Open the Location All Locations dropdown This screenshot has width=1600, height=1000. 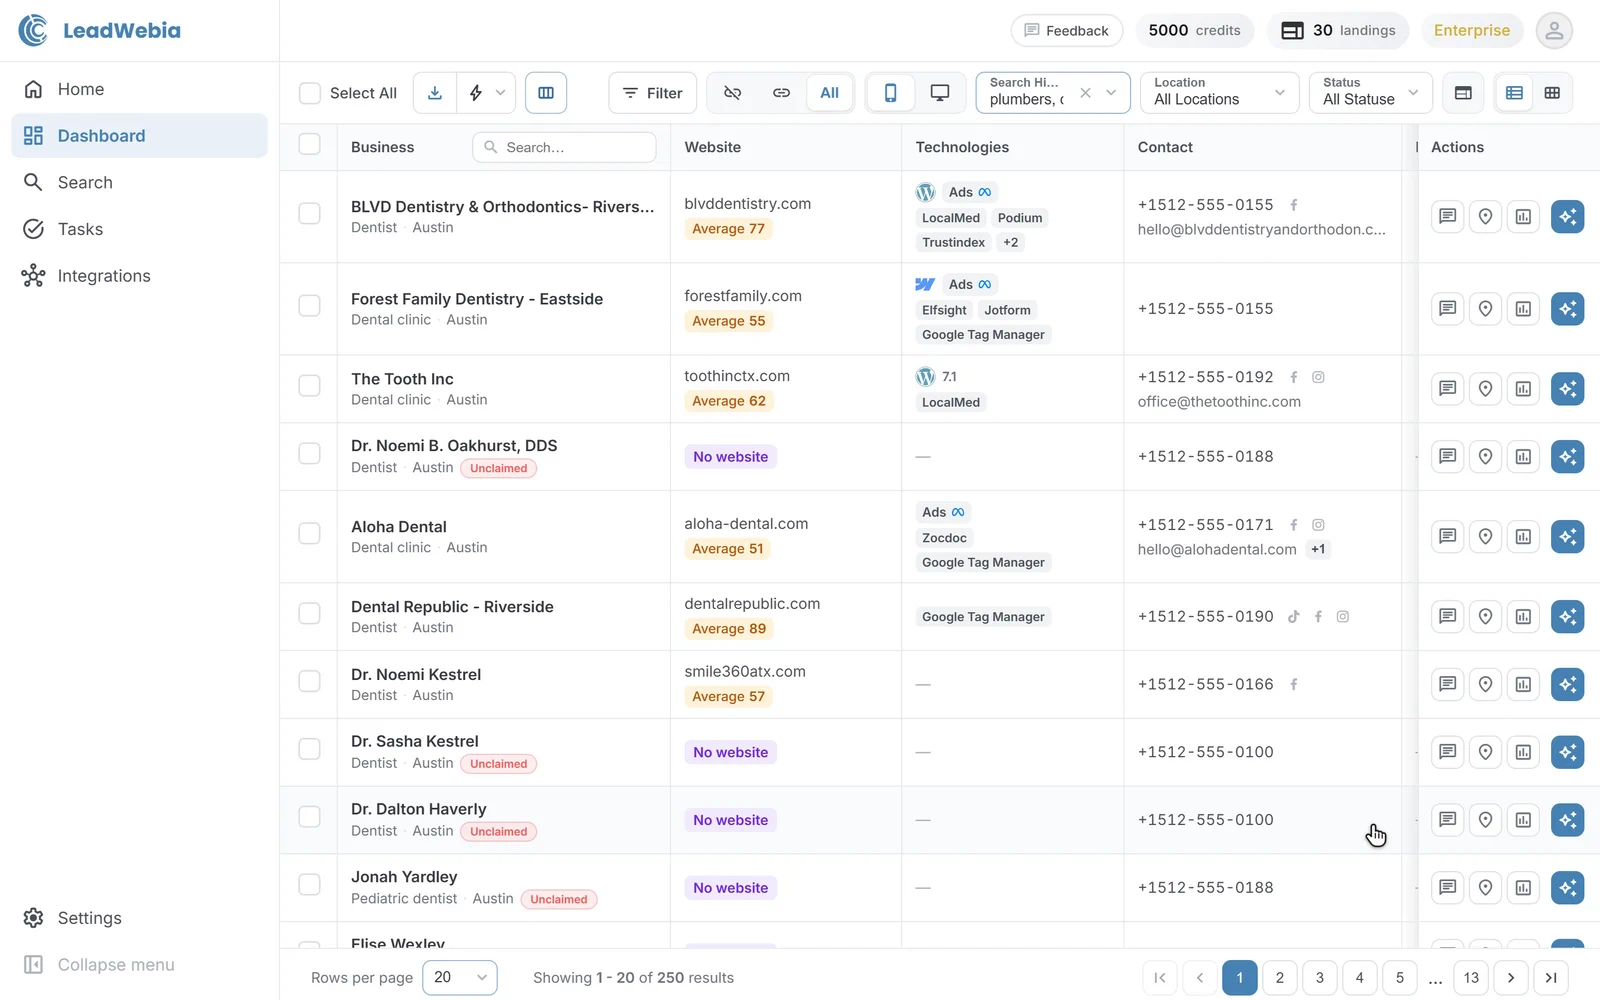[1220, 93]
